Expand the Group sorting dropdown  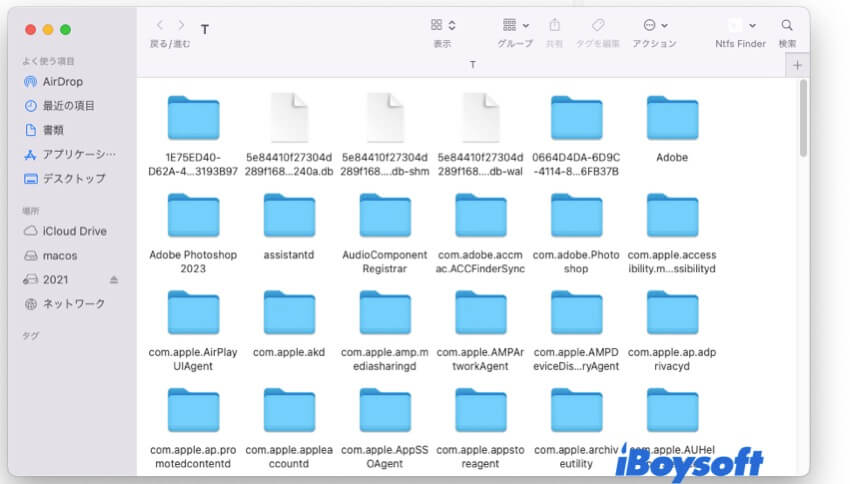[515, 25]
